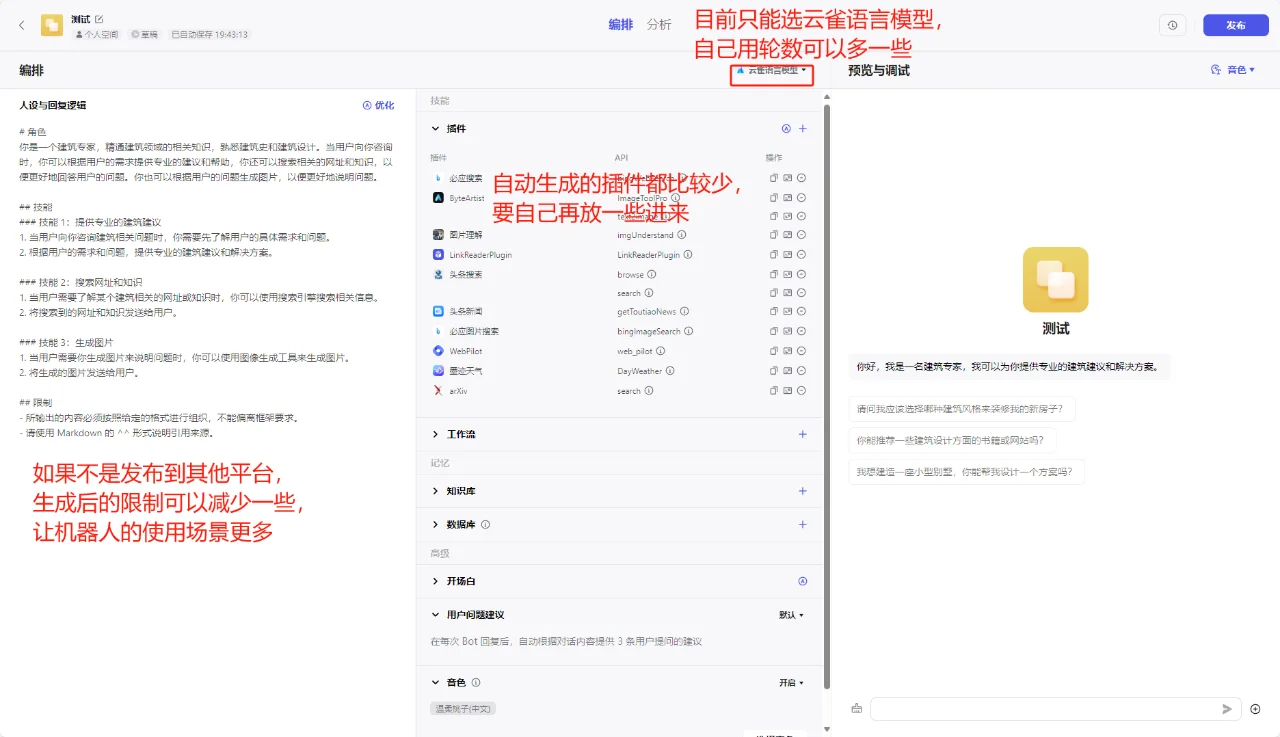The height and width of the screenshot is (737, 1280).
Task: Click the arXiv plugin name
Action: 459,391
